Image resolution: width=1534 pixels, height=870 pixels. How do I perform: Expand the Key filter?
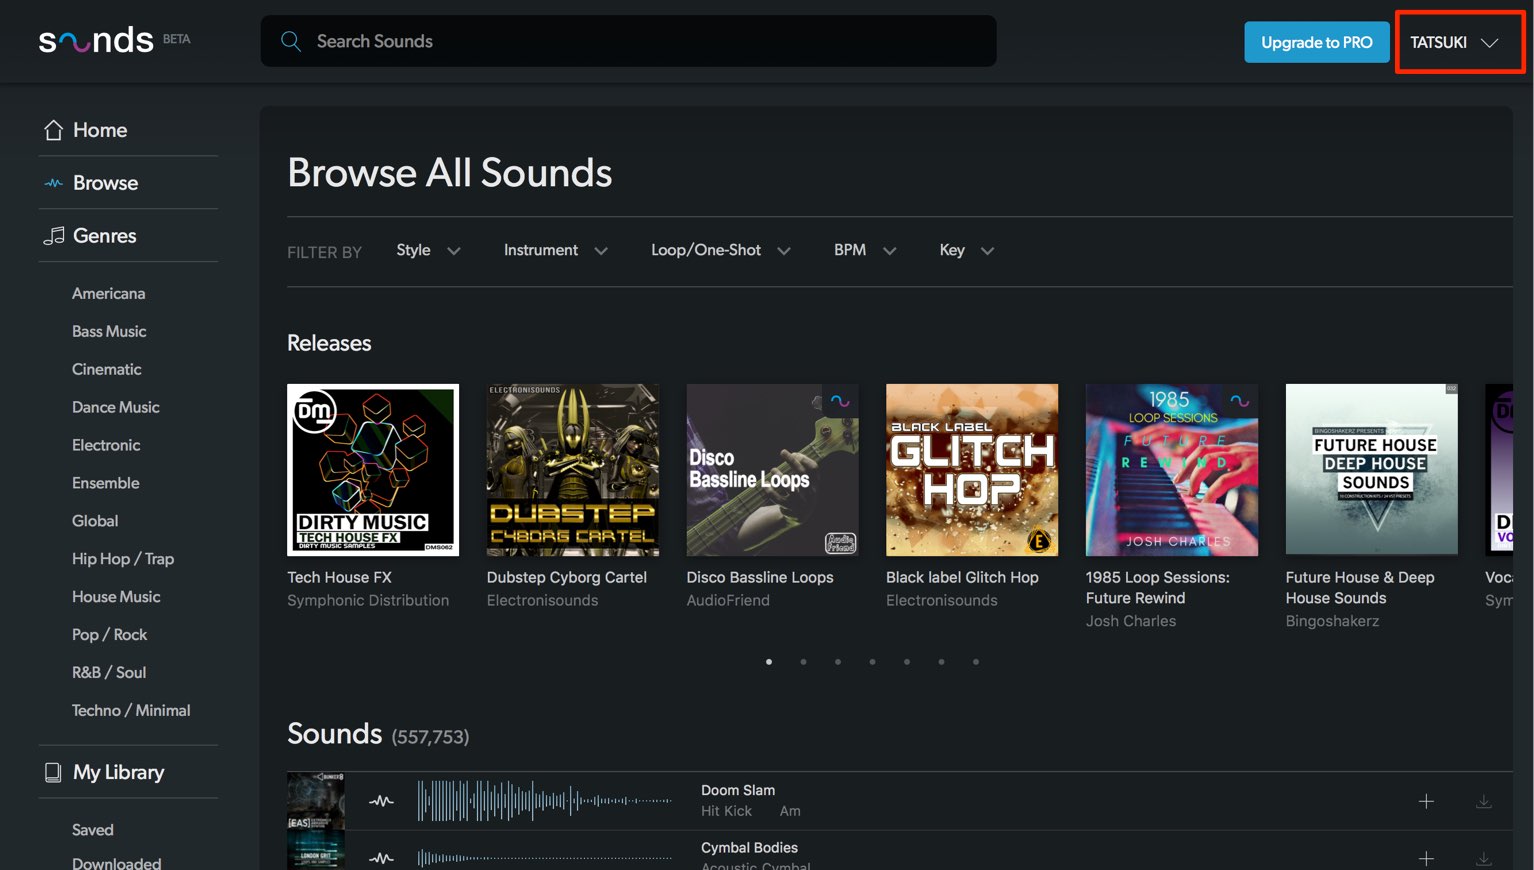966,250
